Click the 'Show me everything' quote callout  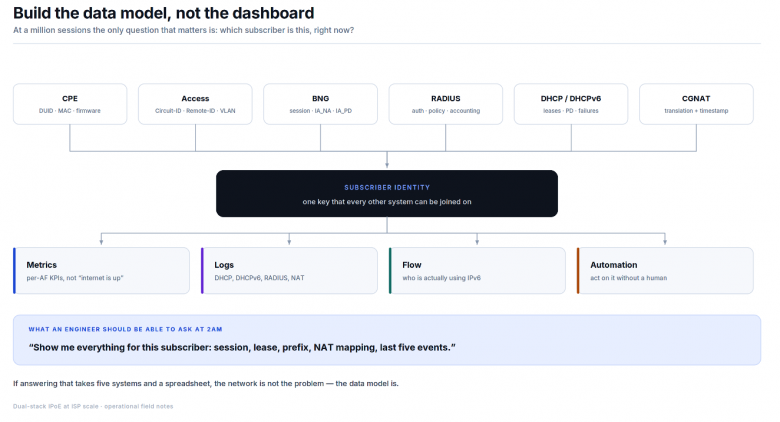(x=387, y=340)
